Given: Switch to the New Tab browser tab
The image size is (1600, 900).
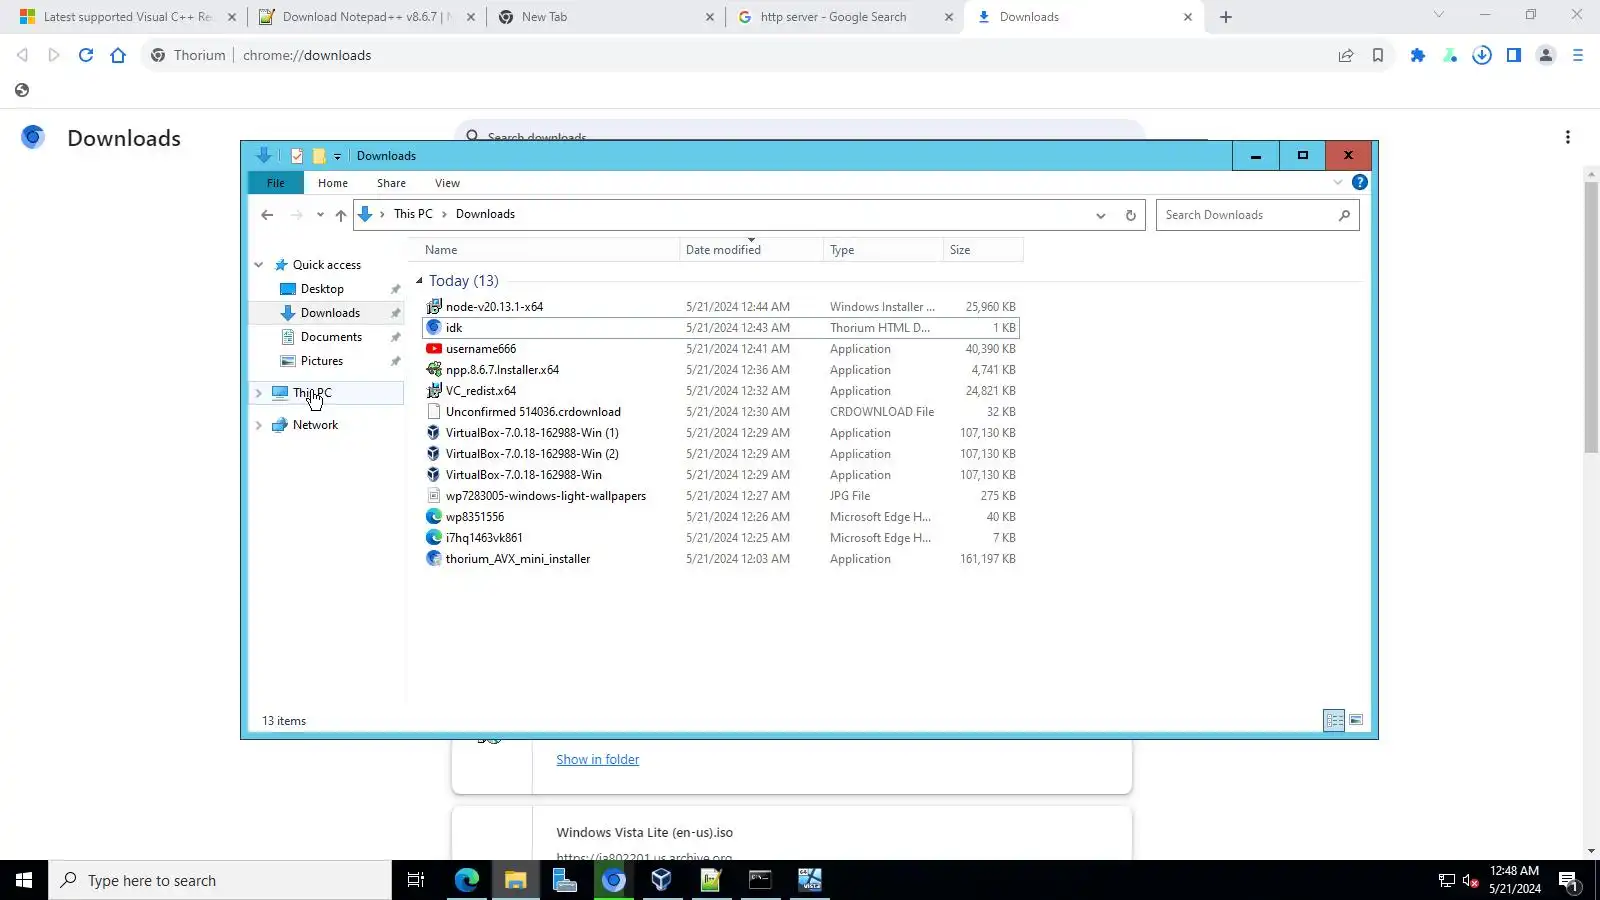Looking at the screenshot, I should click(605, 17).
